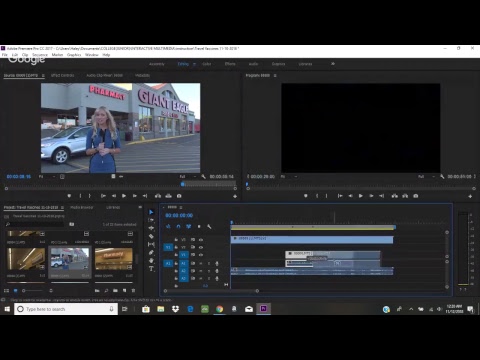Play the Source monitor clip

(x=124, y=196)
